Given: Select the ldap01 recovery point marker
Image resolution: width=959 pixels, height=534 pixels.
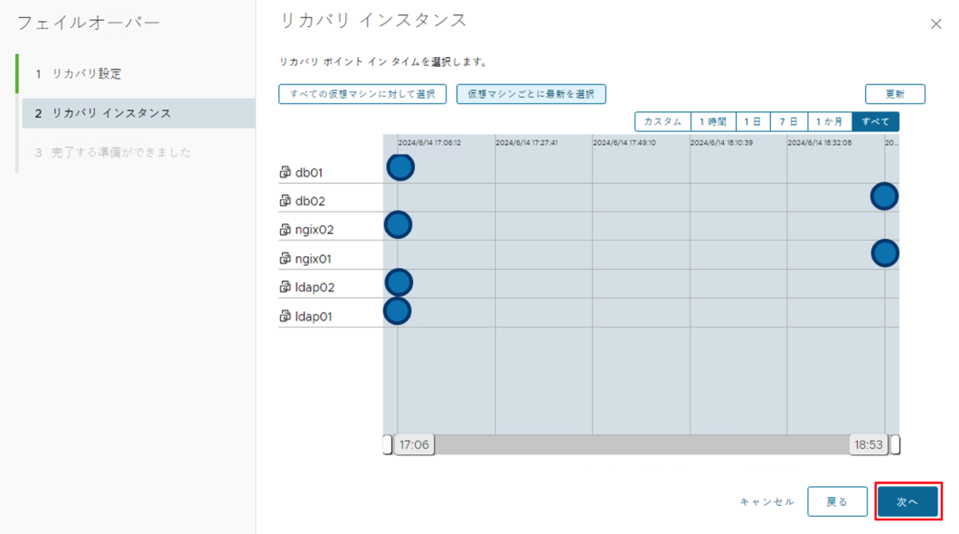Looking at the screenshot, I should tap(398, 311).
